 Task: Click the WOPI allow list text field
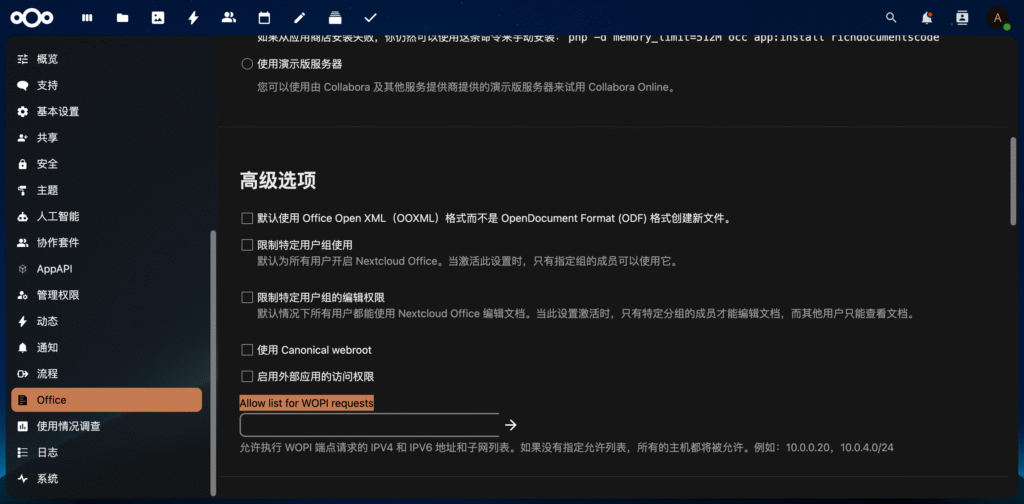pos(369,425)
